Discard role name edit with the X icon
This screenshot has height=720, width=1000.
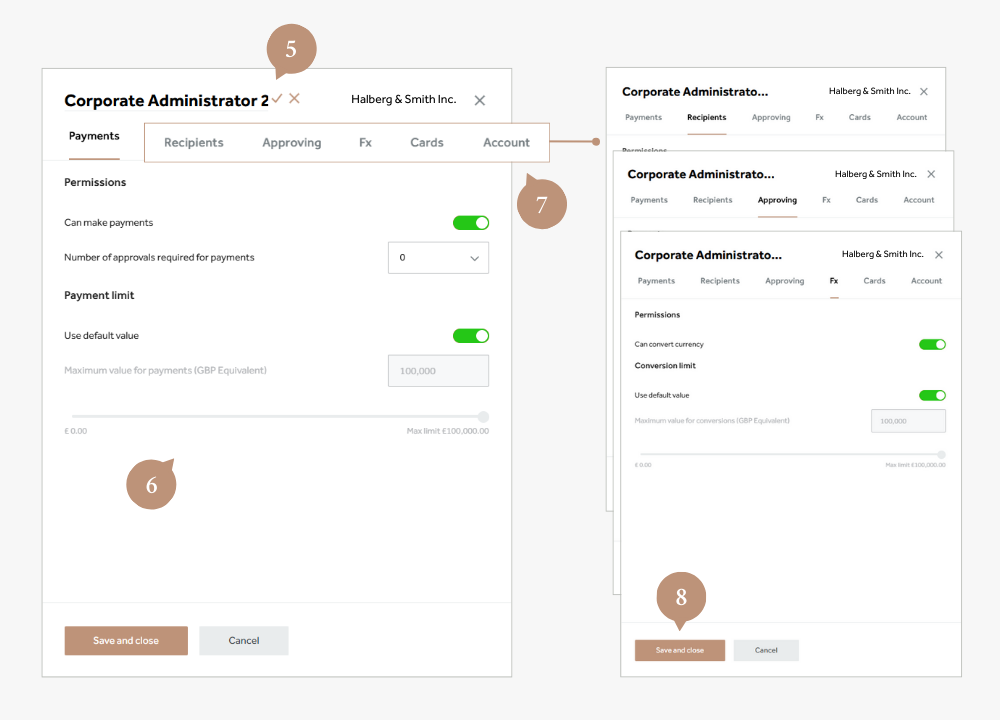[x=294, y=98]
